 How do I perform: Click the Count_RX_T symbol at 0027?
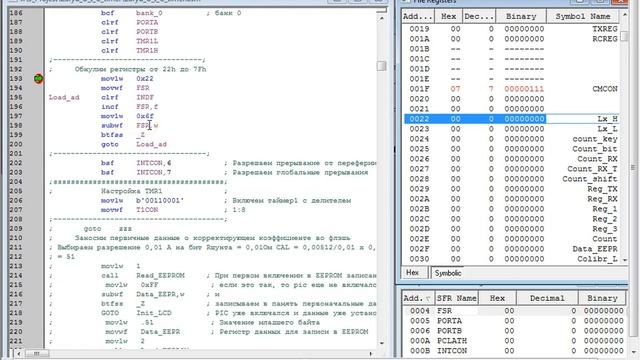point(592,169)
